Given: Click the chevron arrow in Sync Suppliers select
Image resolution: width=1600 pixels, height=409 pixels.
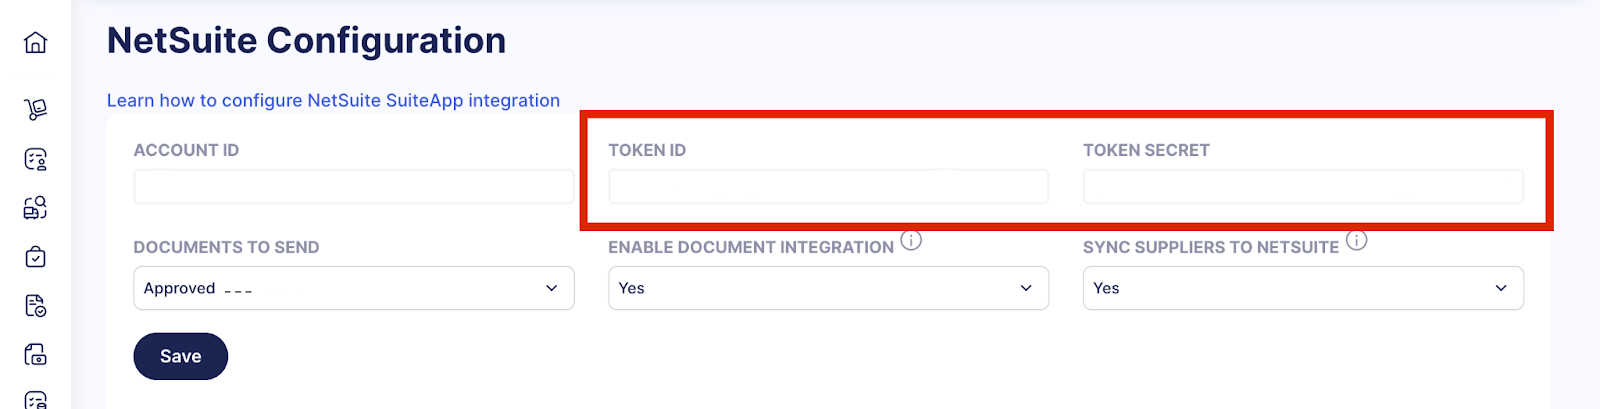Looking at the screenshot, I should click(1500, 288).
